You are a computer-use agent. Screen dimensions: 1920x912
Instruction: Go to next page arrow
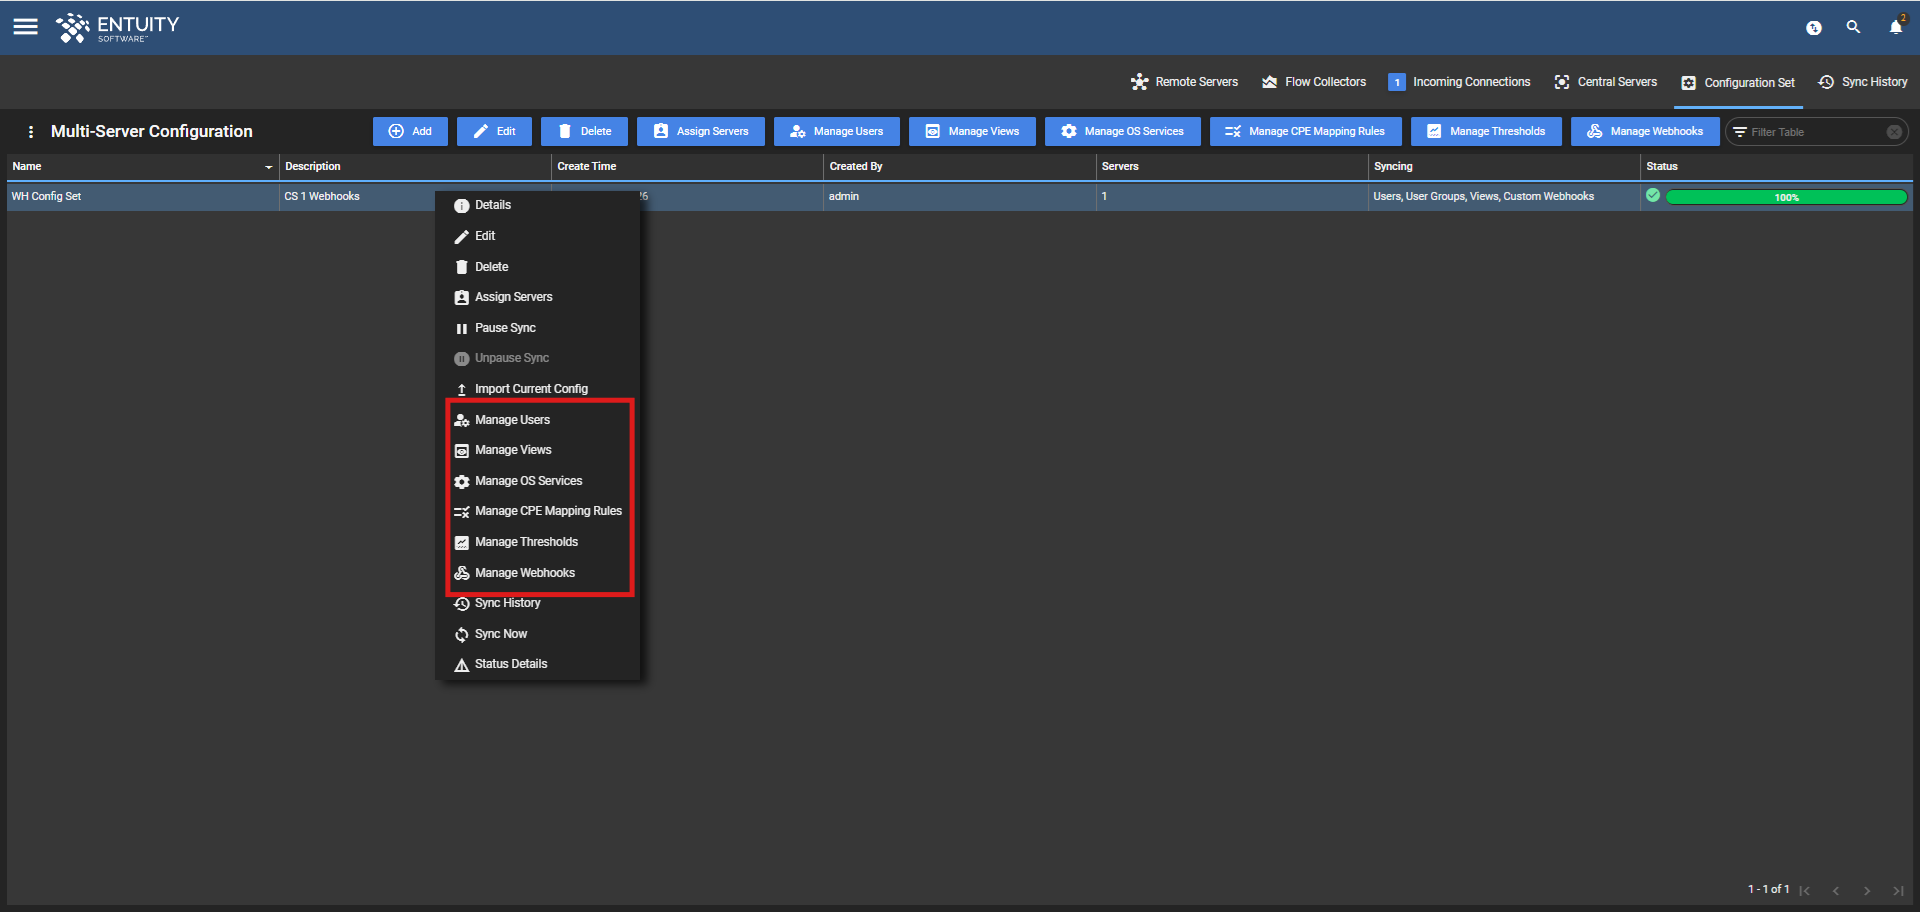[1867, 890]
